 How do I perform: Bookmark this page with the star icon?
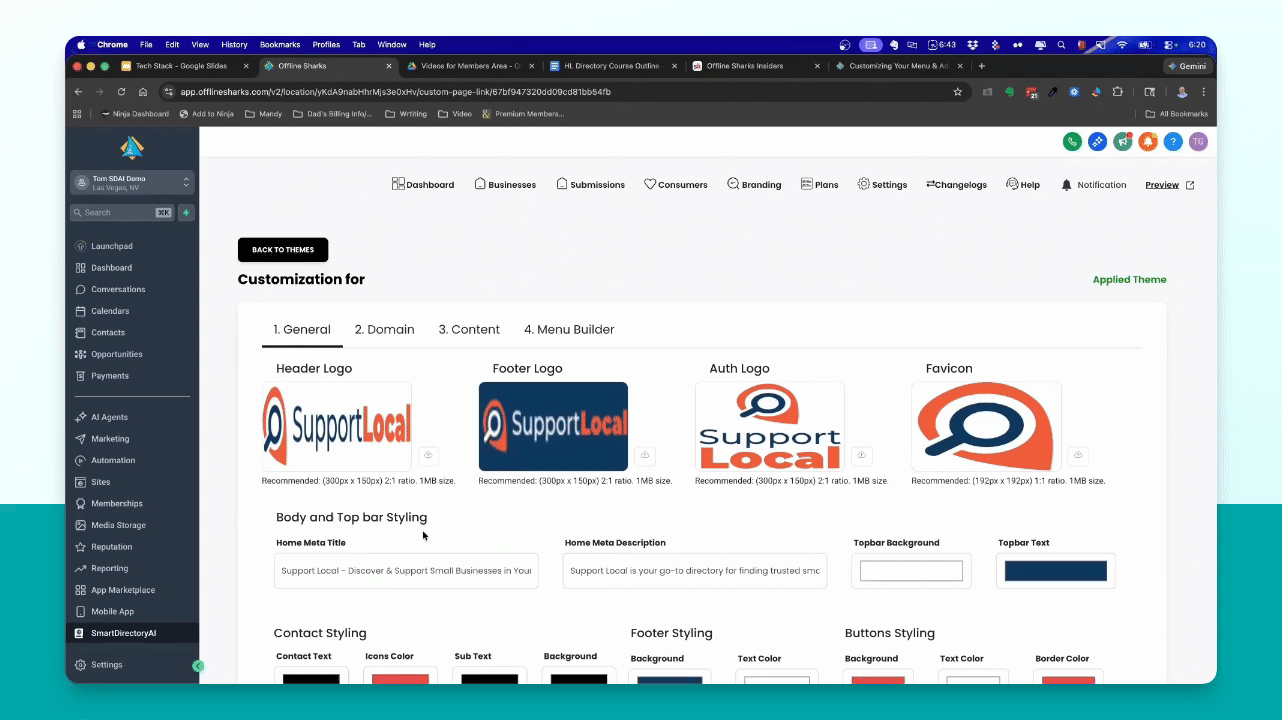tap(957, 92)
